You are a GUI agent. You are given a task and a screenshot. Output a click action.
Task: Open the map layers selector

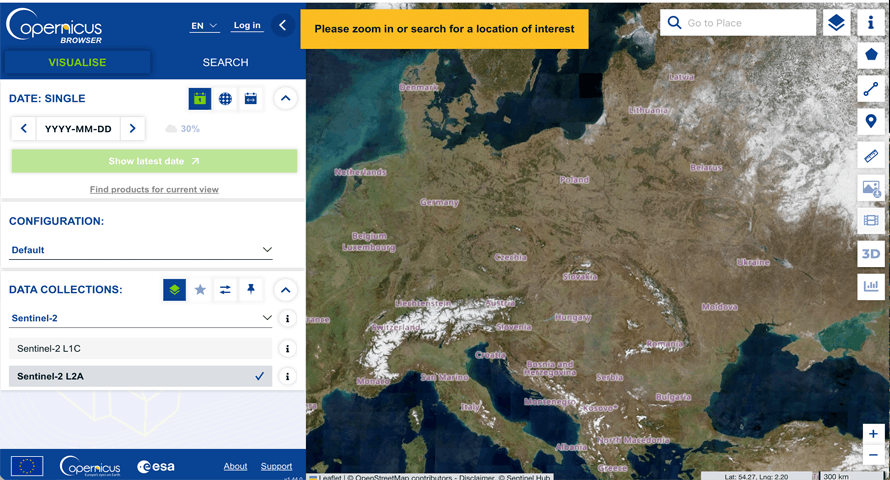[836, 23]
